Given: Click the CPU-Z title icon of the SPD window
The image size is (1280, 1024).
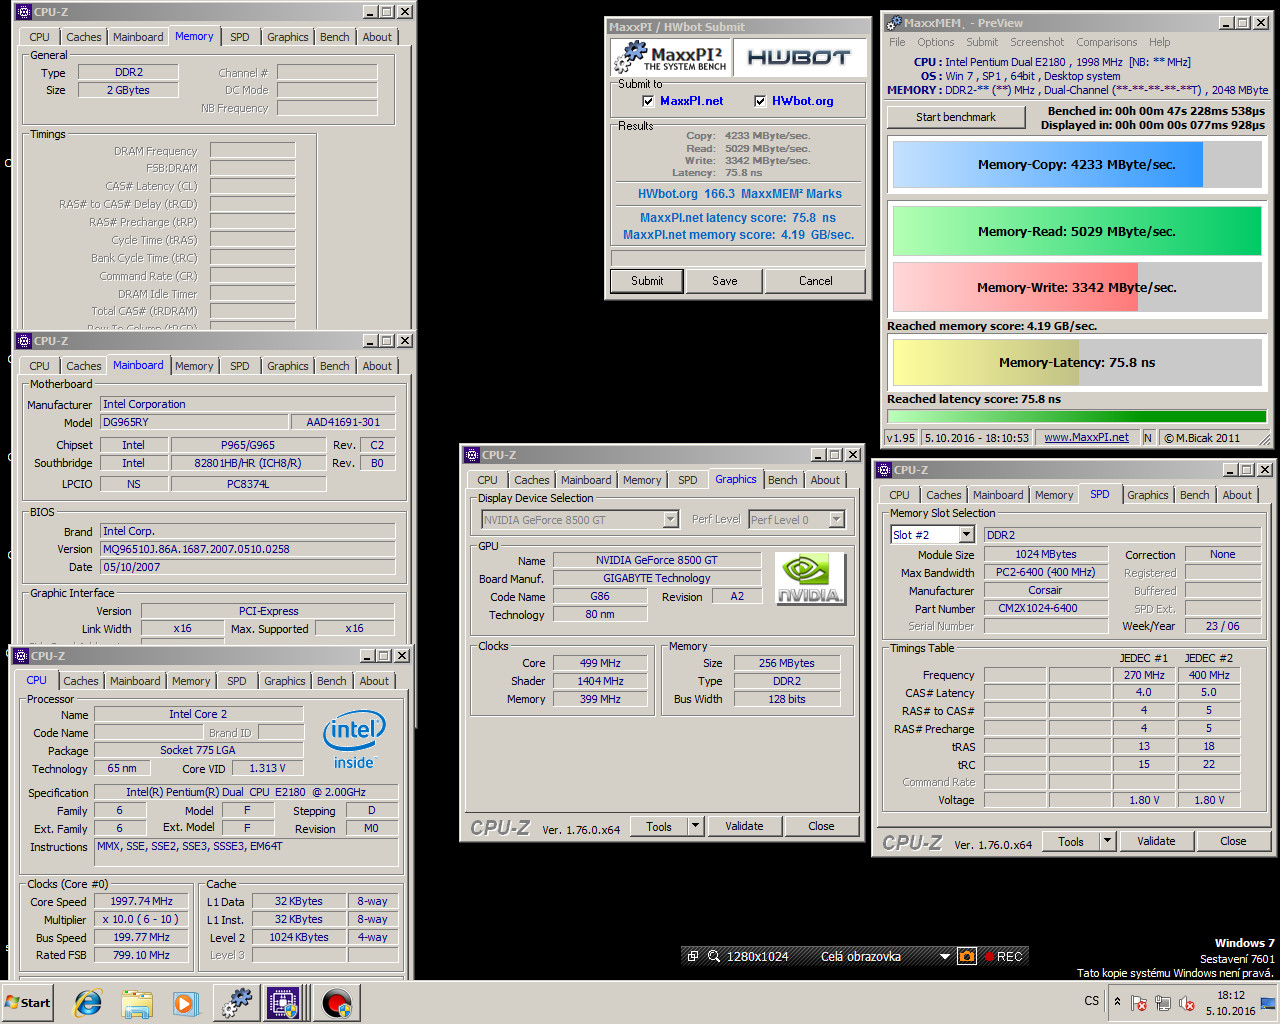Looking at the screenshot, I should point(884,470).
